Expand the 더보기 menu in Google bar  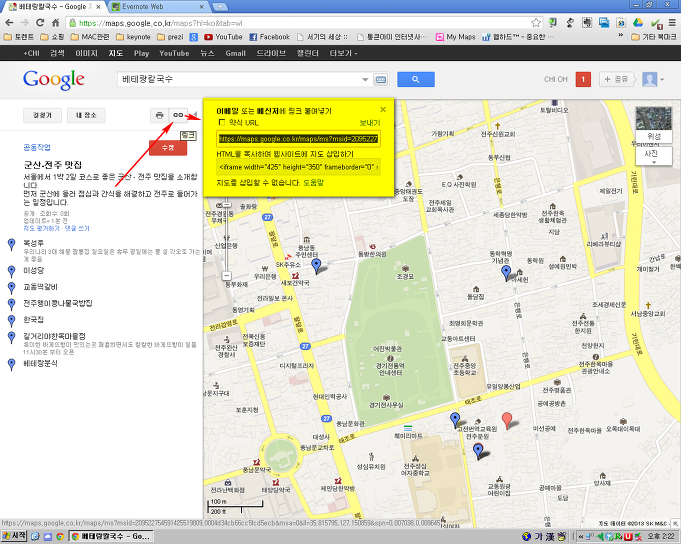(343, 53)
